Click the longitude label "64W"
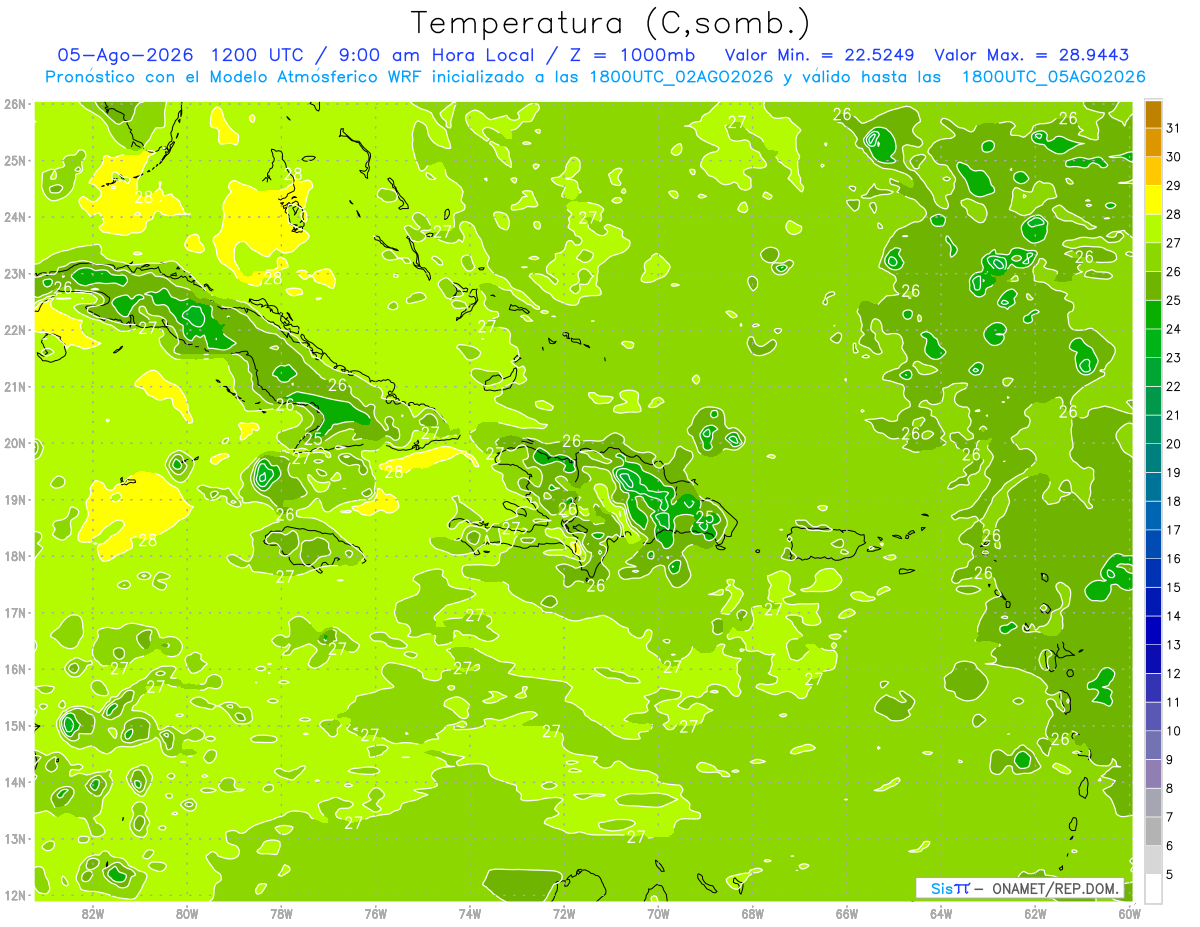This screenshot has height=927, width=1200. coord(941,913)
